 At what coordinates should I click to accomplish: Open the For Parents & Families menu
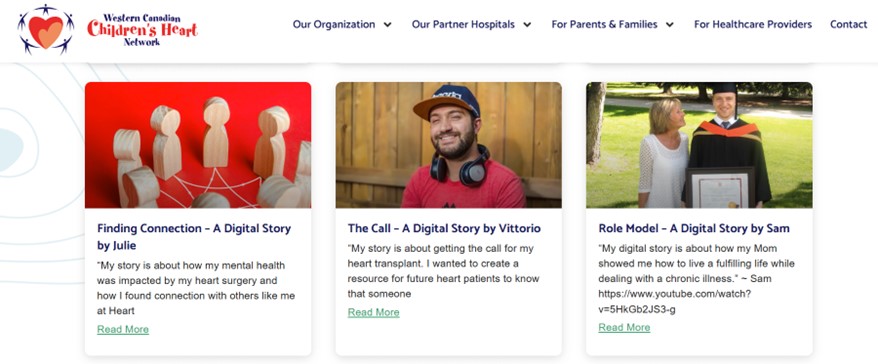pos(605,25)
